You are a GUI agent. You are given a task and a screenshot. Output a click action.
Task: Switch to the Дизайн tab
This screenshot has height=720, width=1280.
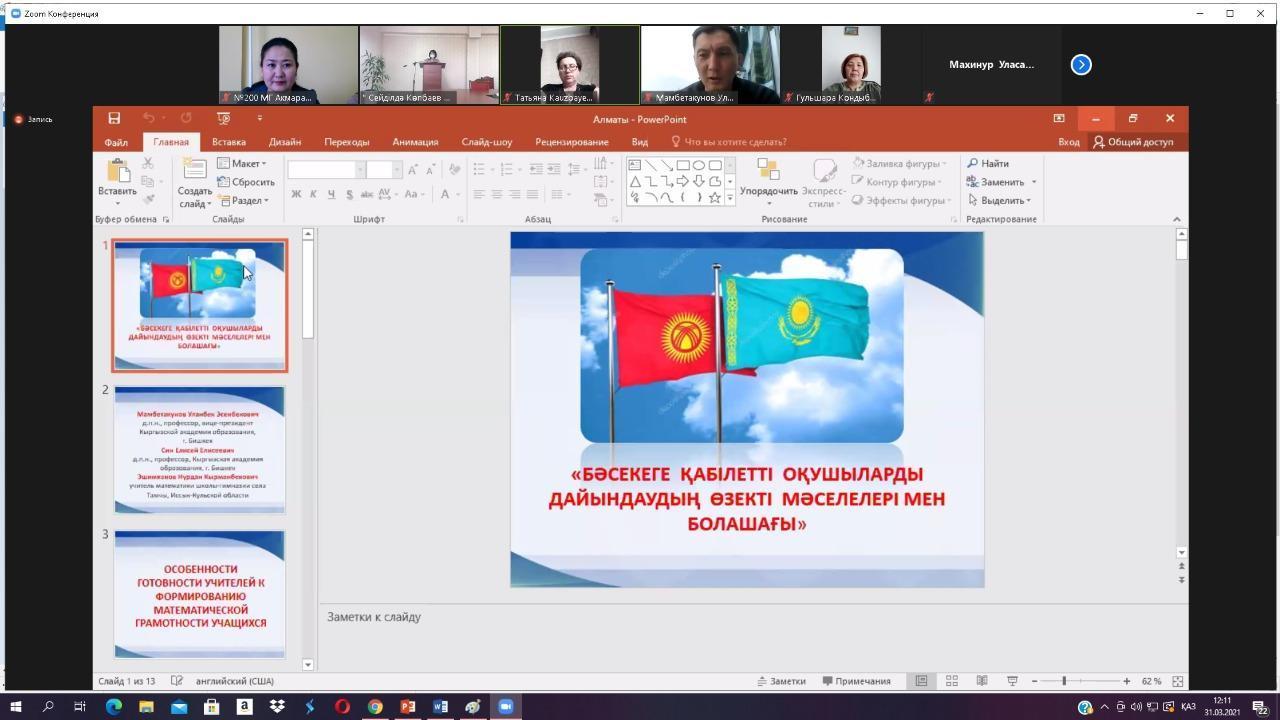[284, 142]
